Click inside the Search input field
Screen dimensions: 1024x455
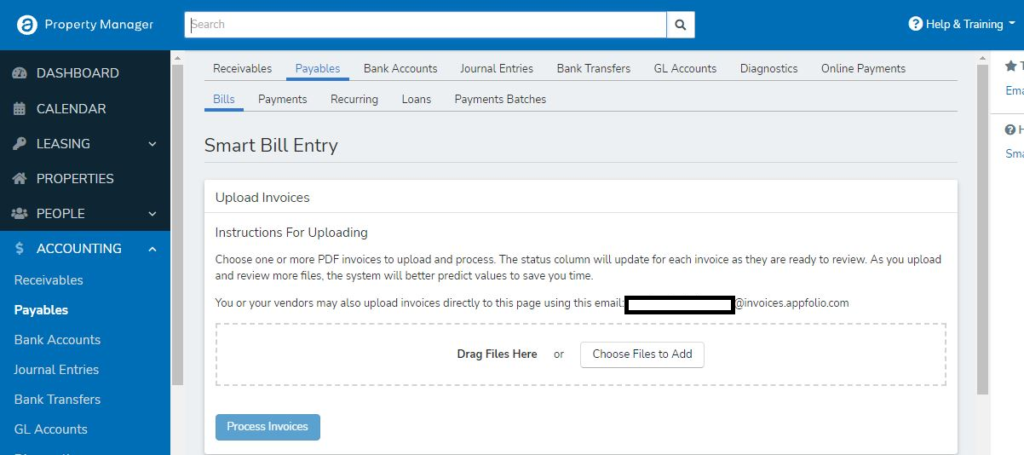coord(425,25)
